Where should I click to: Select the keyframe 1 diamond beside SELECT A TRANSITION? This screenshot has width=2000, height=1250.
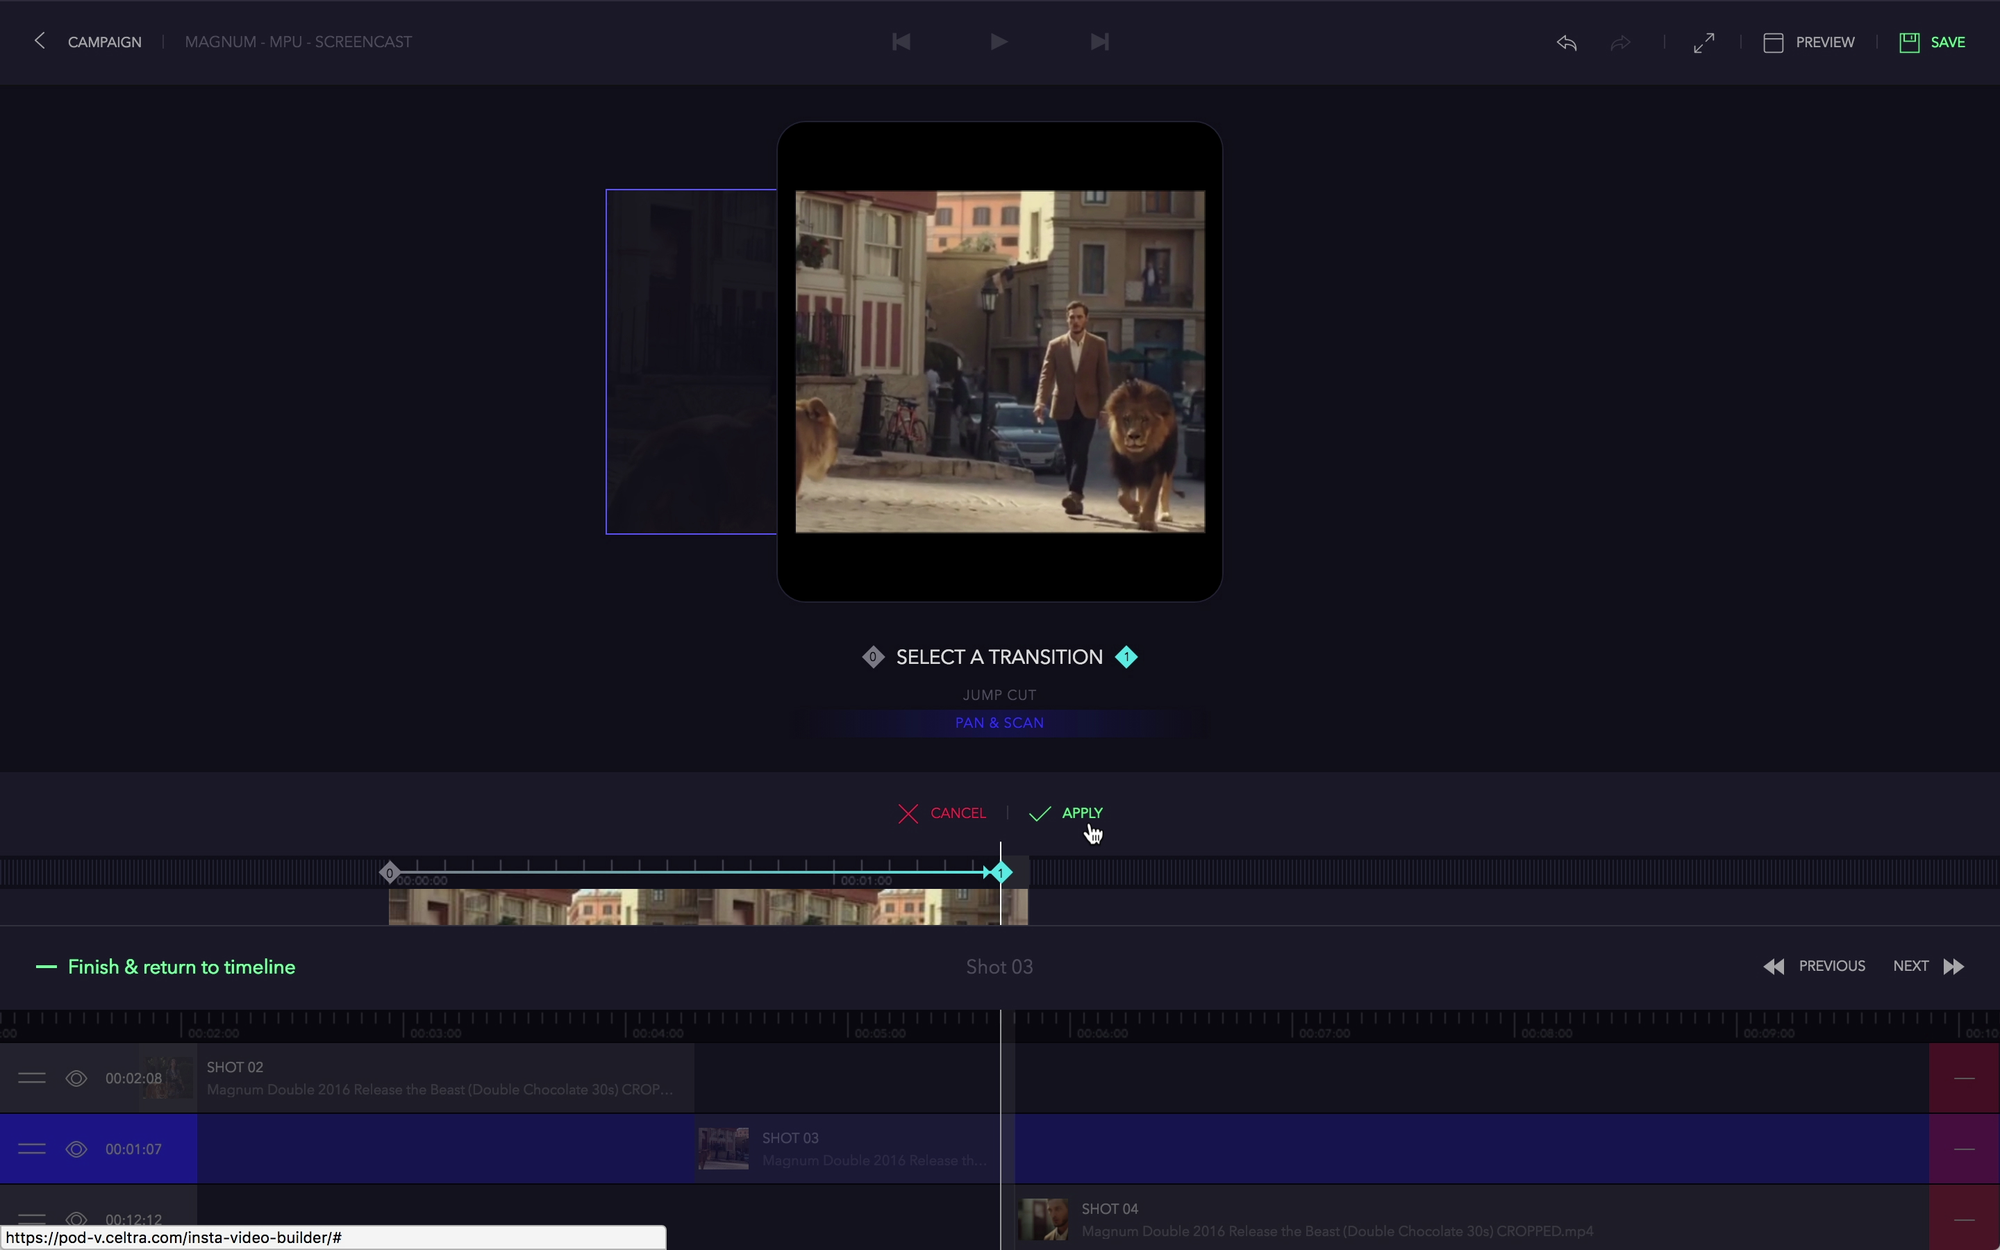click(x=1126, y=657)
